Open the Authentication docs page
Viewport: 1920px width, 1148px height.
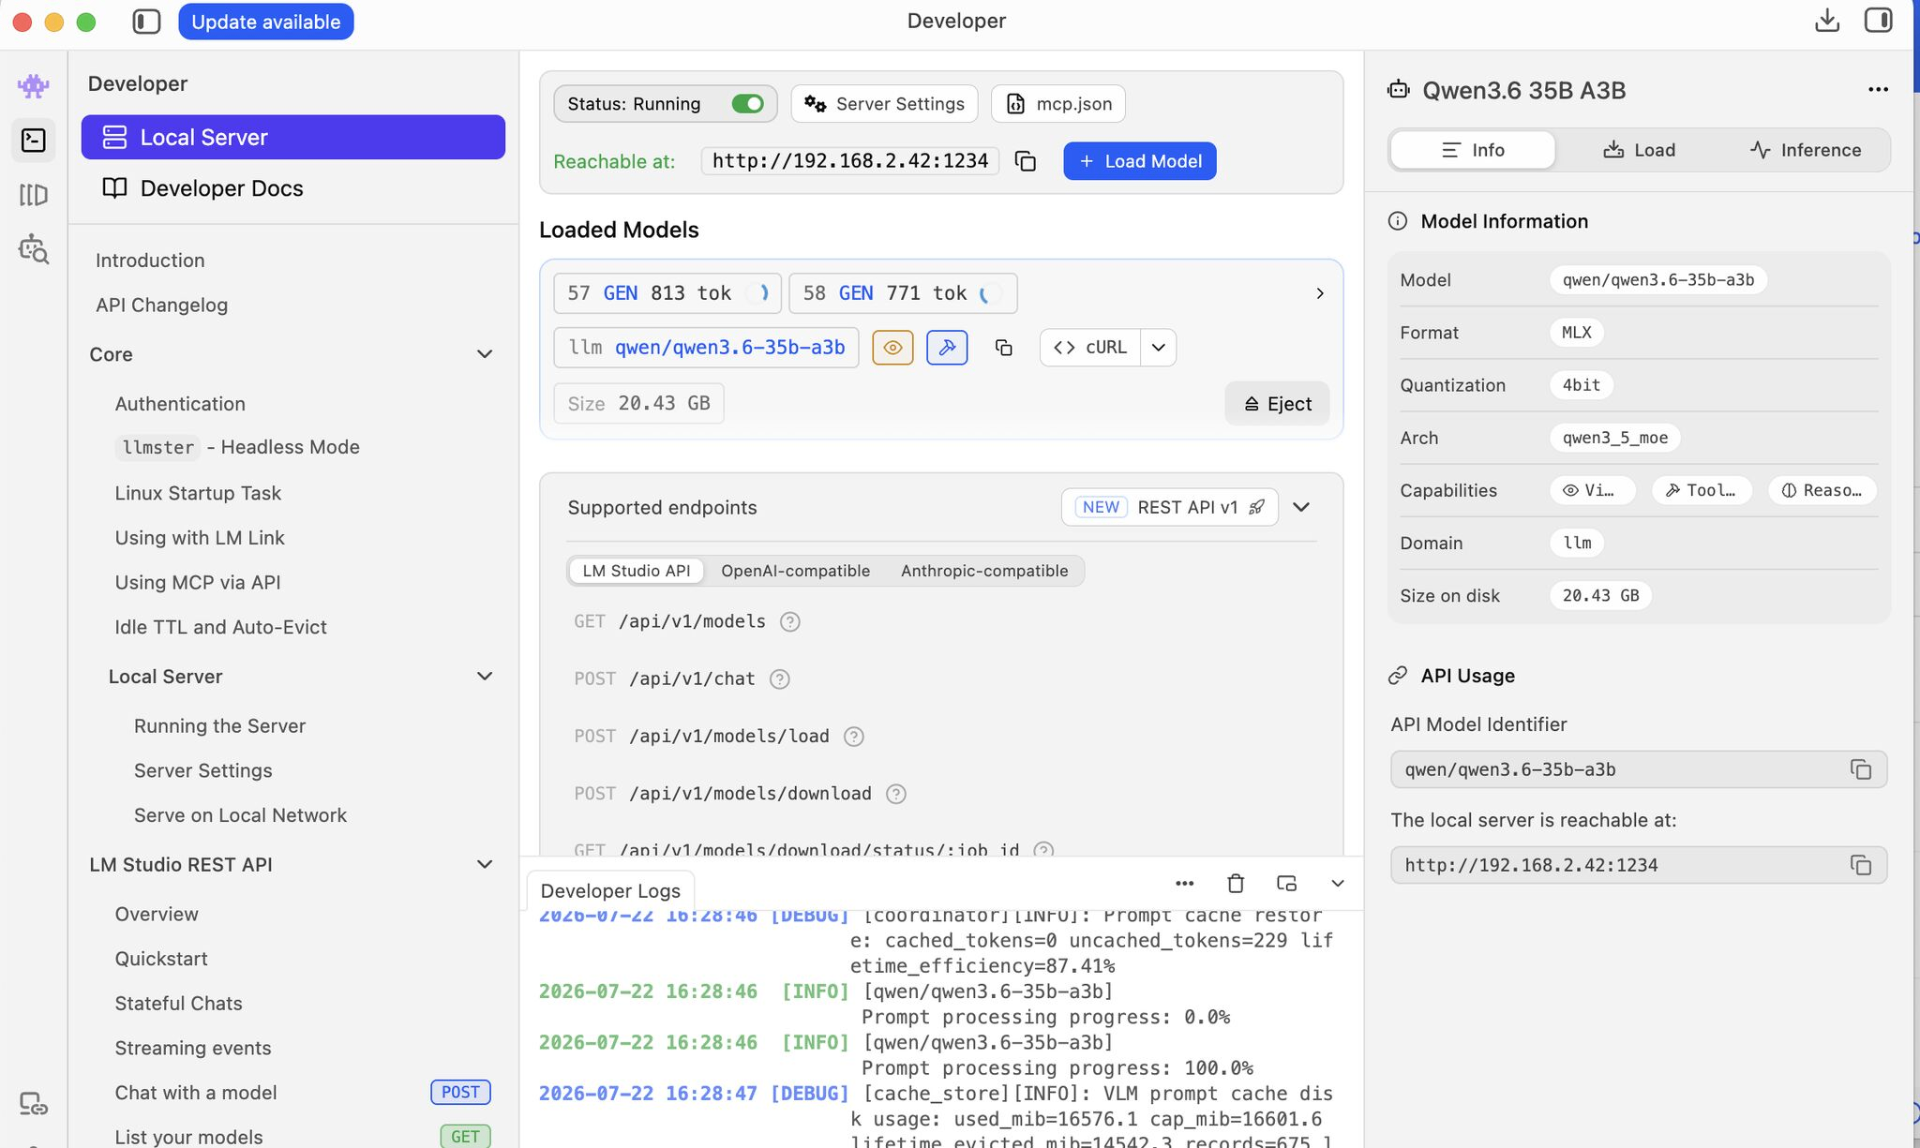pos(179,404)
